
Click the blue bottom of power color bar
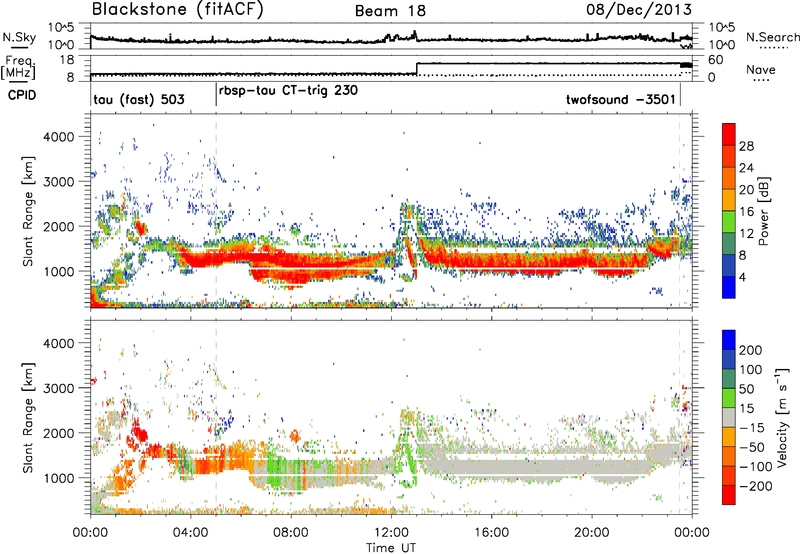click(x=729, y=288)
